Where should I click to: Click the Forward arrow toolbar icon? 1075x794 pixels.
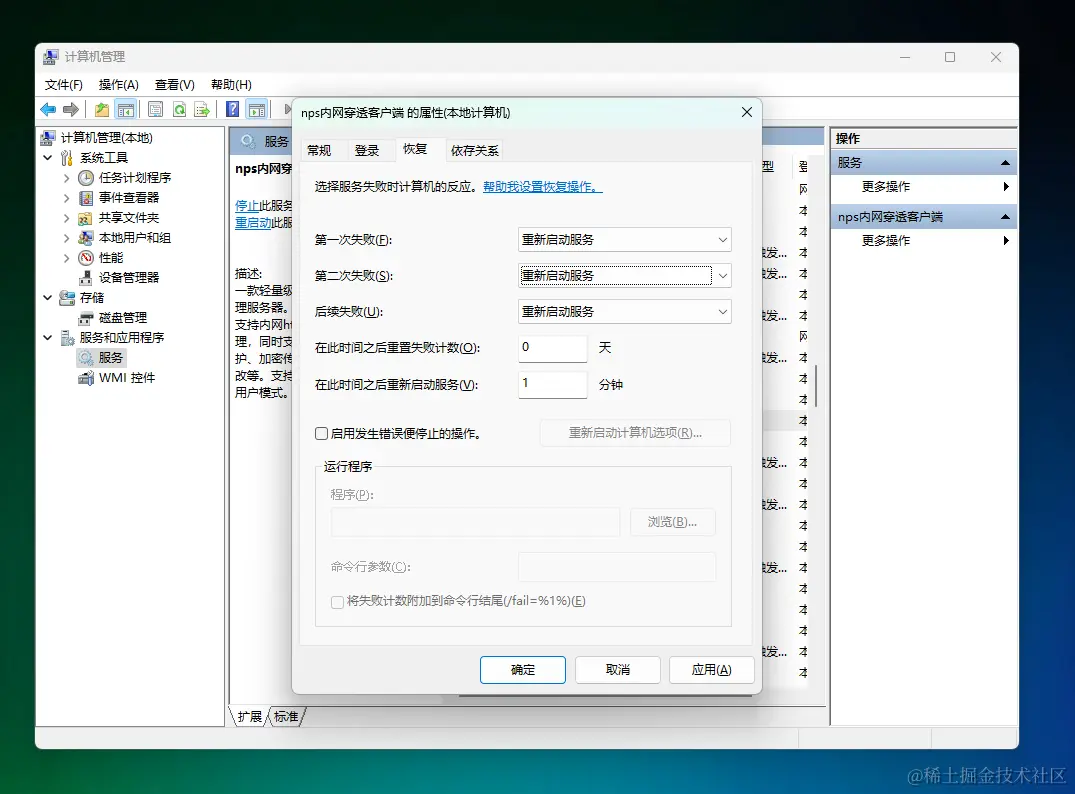(x=71, y=110)
